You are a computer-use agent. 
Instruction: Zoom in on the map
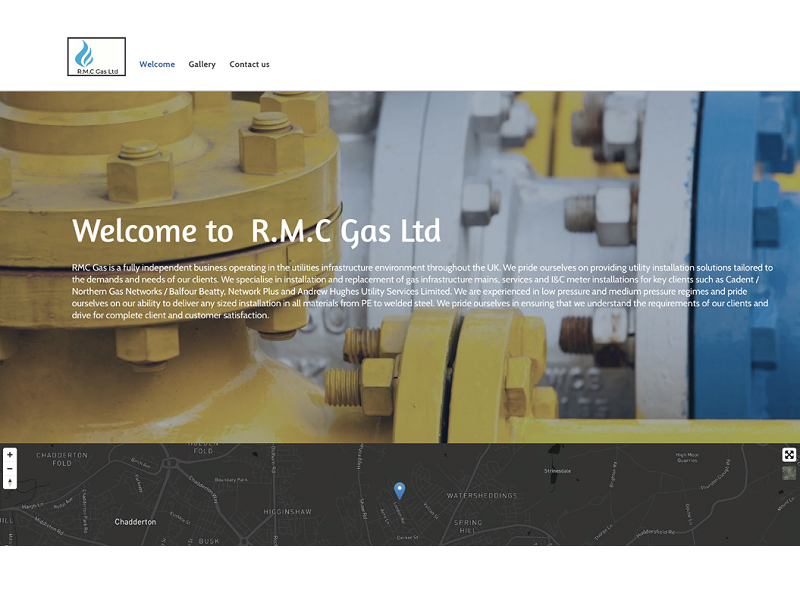click(x=10, y=455)
